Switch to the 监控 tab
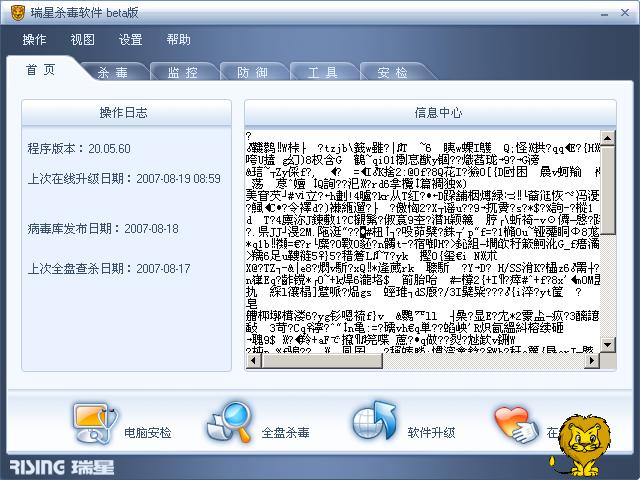This screenshot has height=480, width=640. click(183, 73)
